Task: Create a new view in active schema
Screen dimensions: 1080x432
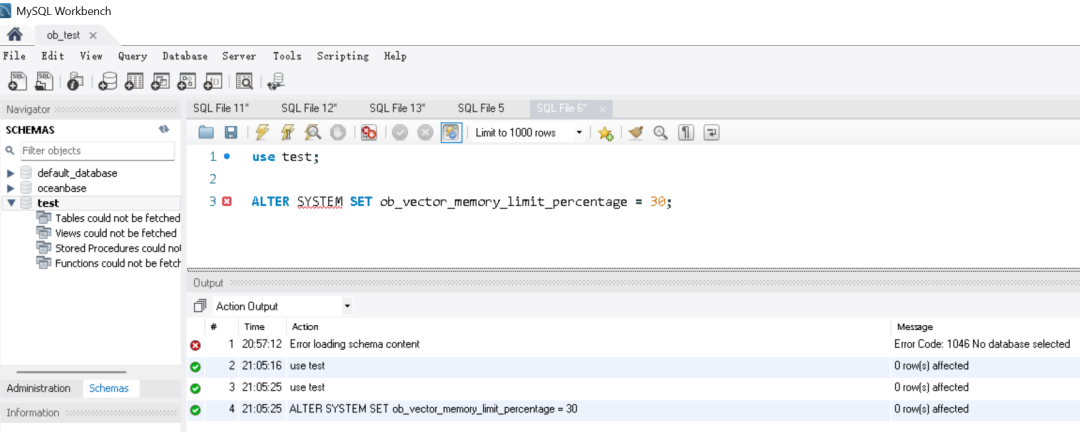Action: pyautogui.click(x=160, y=81)
